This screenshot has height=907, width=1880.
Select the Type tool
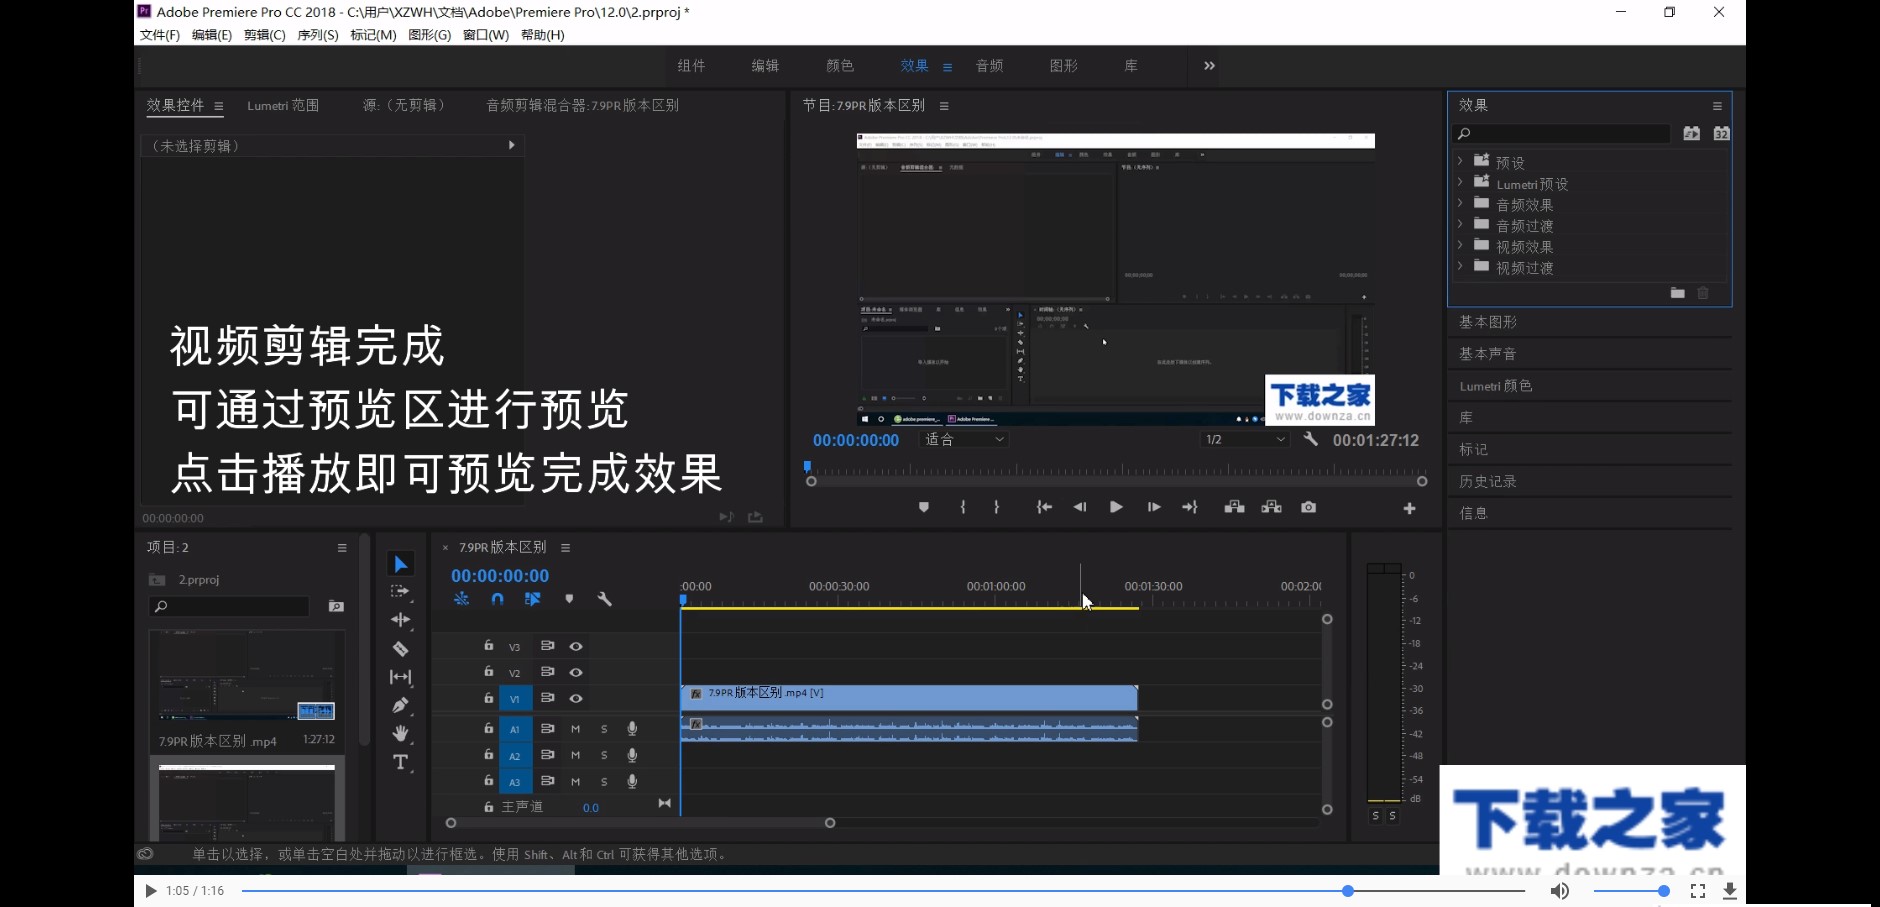(401, 762)
